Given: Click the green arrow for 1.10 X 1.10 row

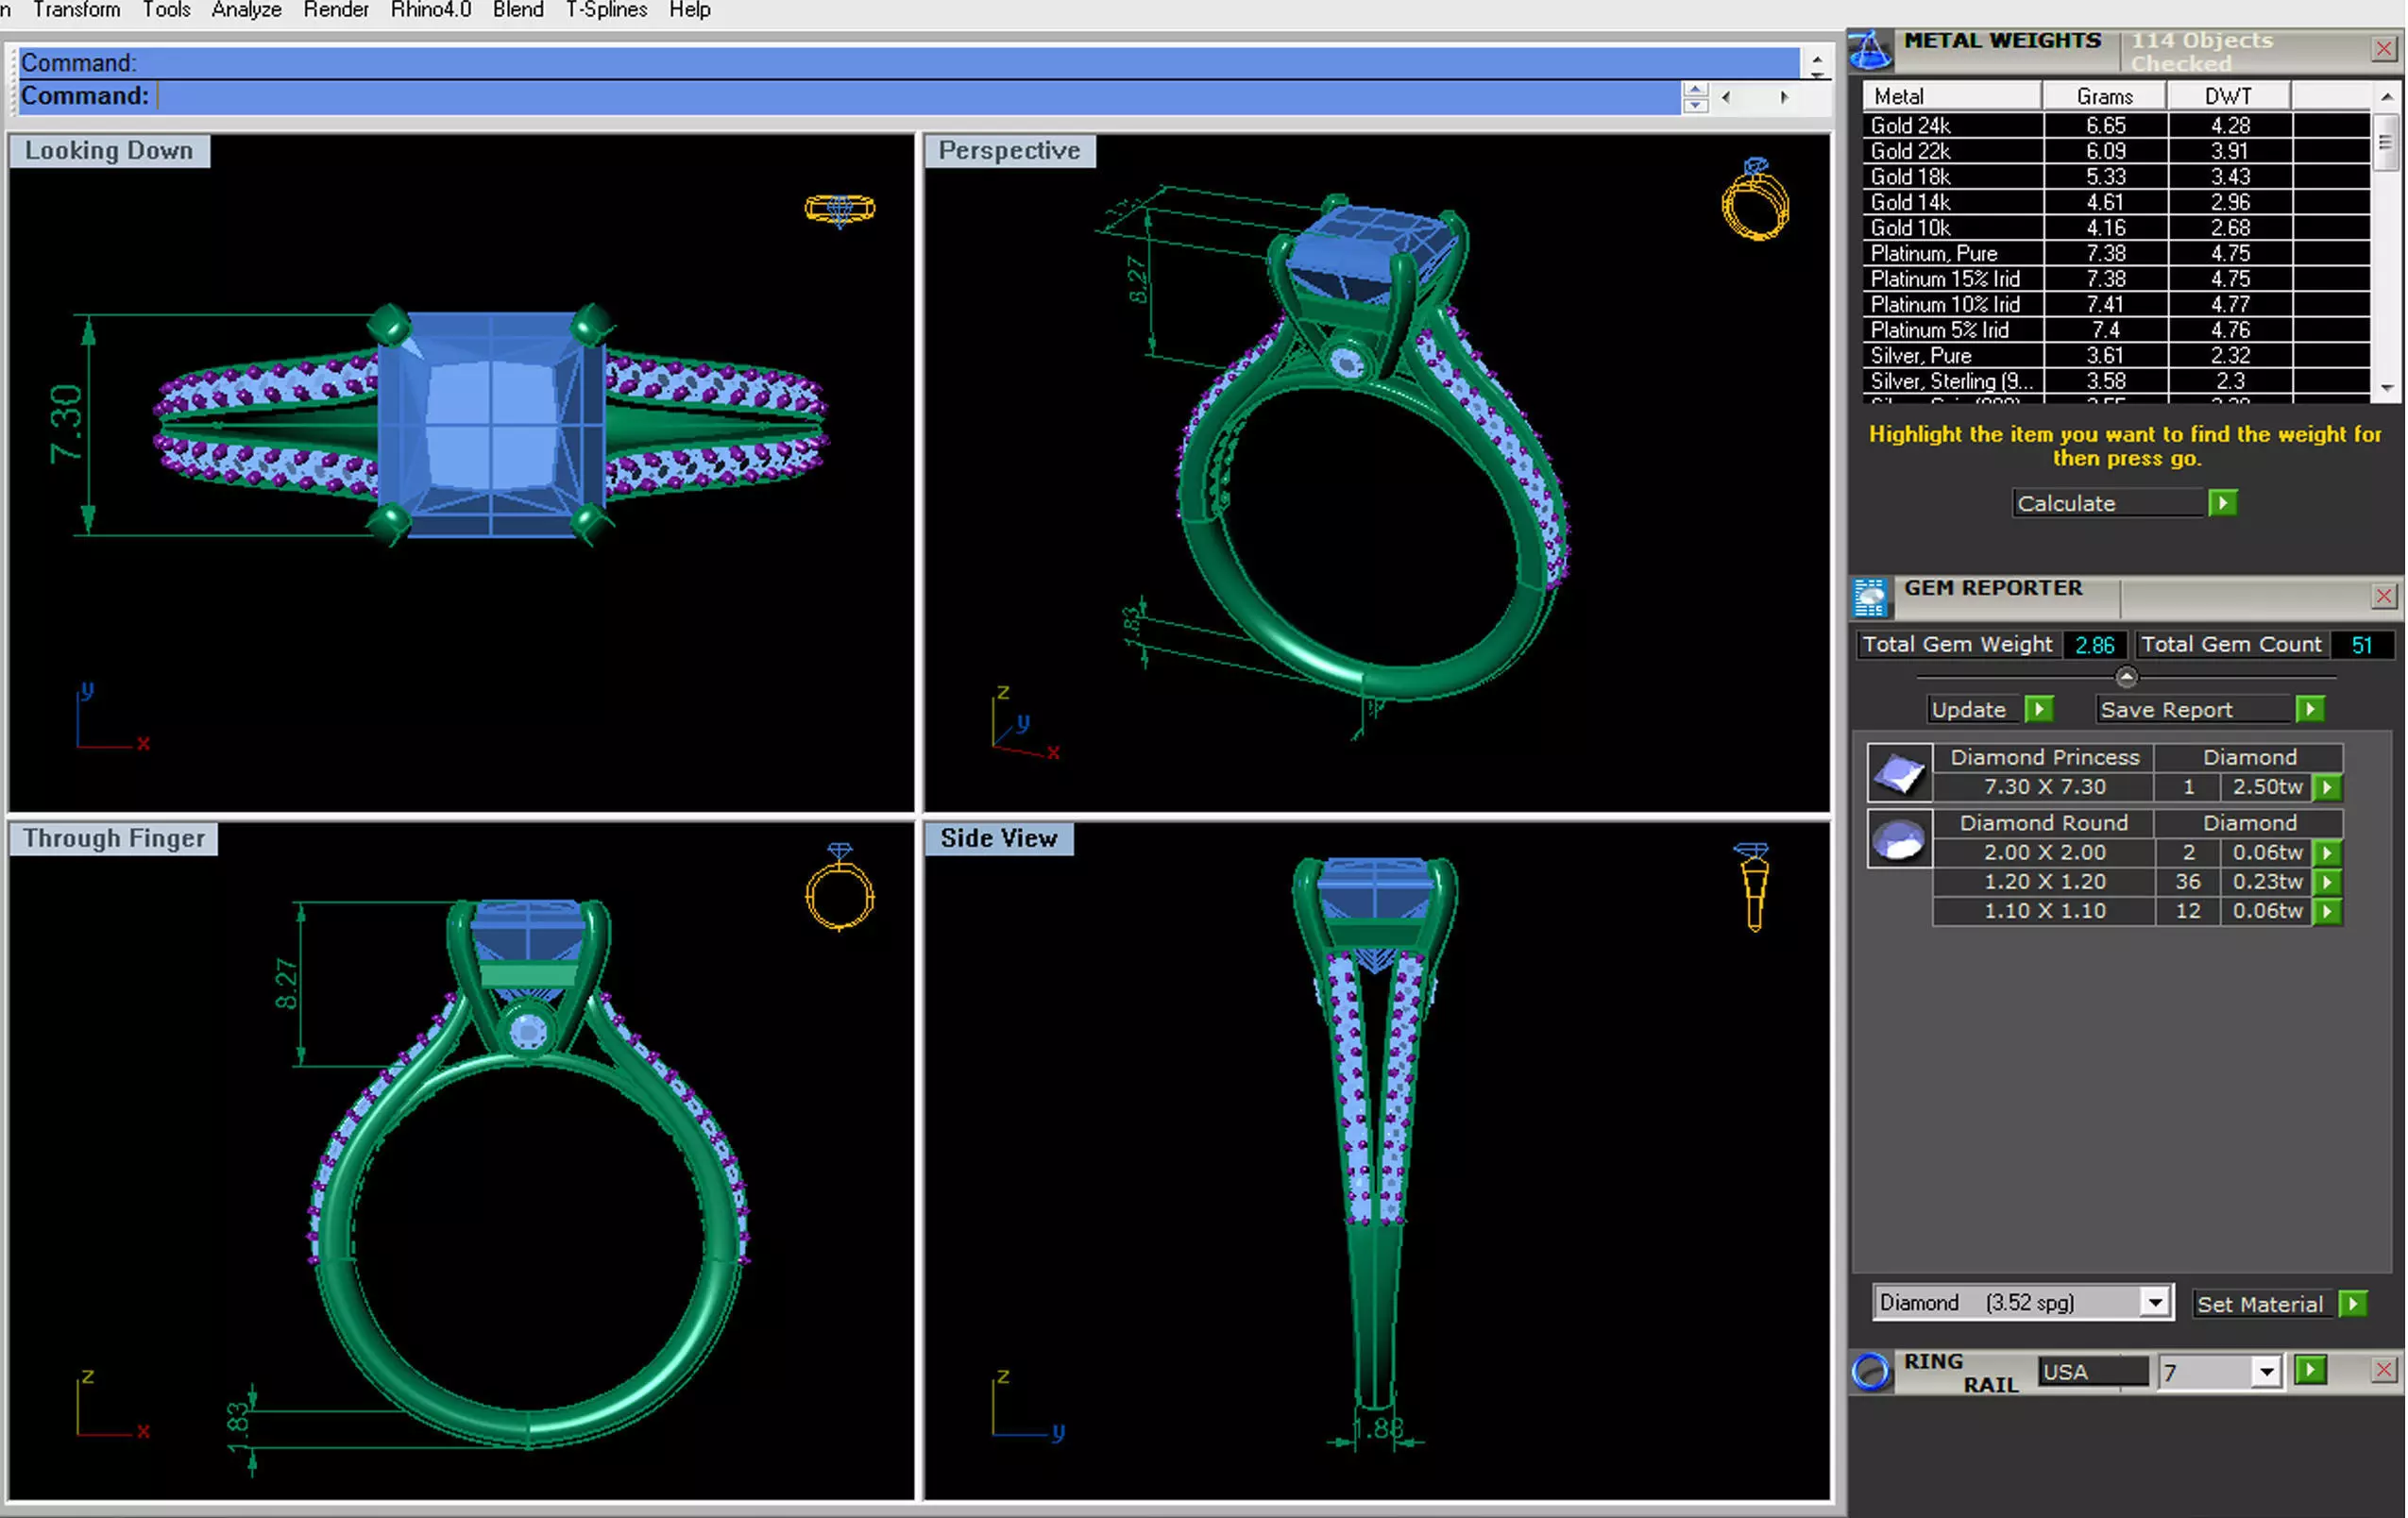Looking at the screenshot, I should point(2327,911).
